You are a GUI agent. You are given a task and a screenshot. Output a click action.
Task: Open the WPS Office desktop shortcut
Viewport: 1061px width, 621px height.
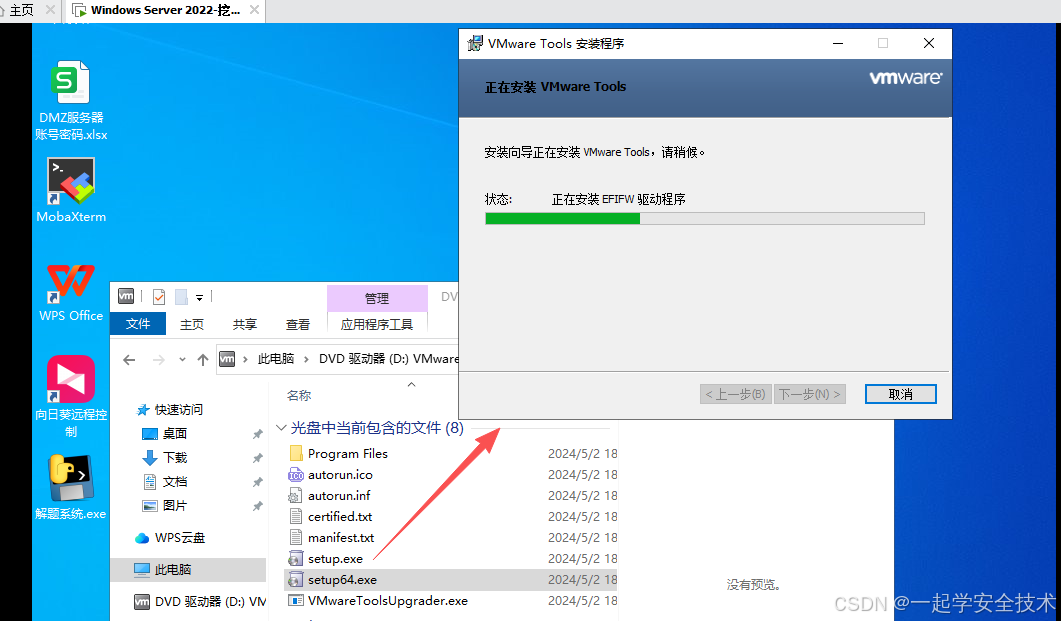click(71, 292)
